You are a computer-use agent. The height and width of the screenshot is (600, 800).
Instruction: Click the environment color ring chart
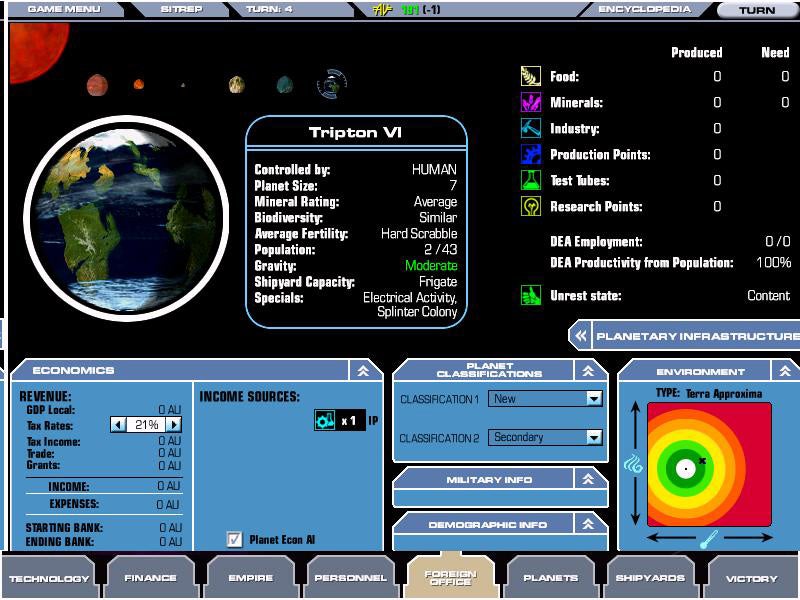(x=709, y=465)
